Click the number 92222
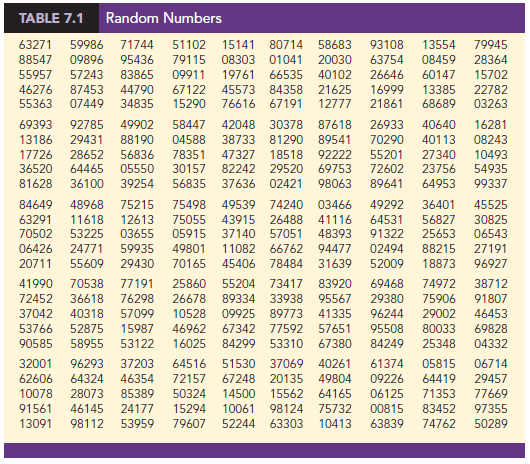Image resolution: width=530 pixels, height=464 pixels. click(335, 155)
